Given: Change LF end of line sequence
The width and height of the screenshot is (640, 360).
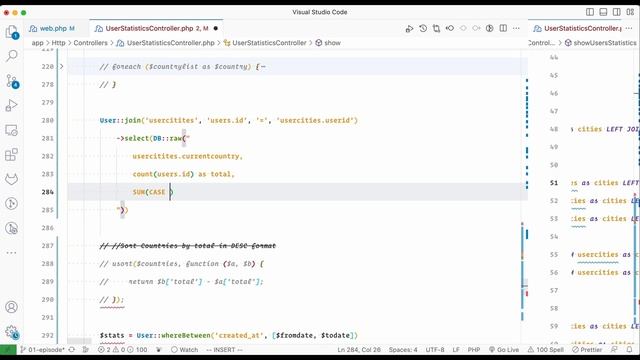Looking at the screenshot, I should (x=456, y=350).
